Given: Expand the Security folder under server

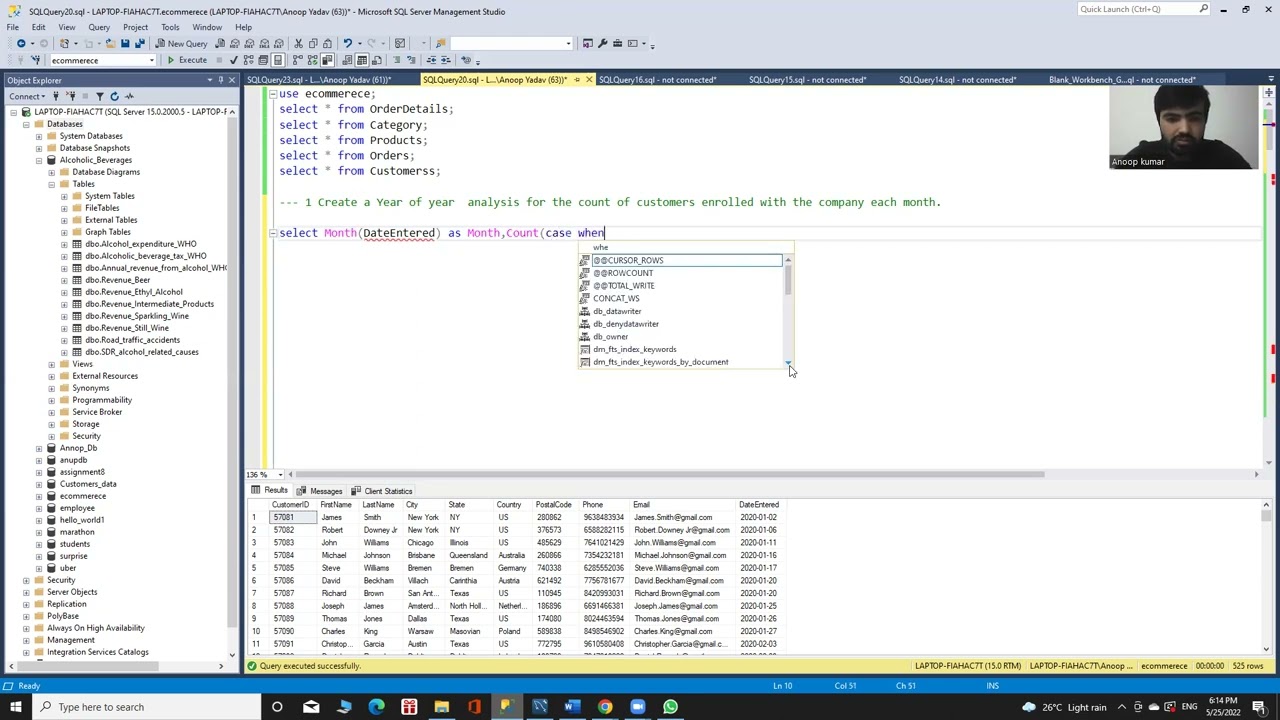Looking at the screenshot, I should 26,580.
